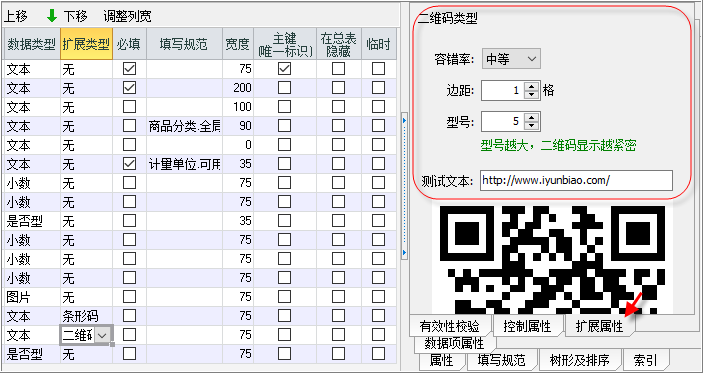Increase the 型号 value with up arrow
703x373 pixels.
click(532, 117)
